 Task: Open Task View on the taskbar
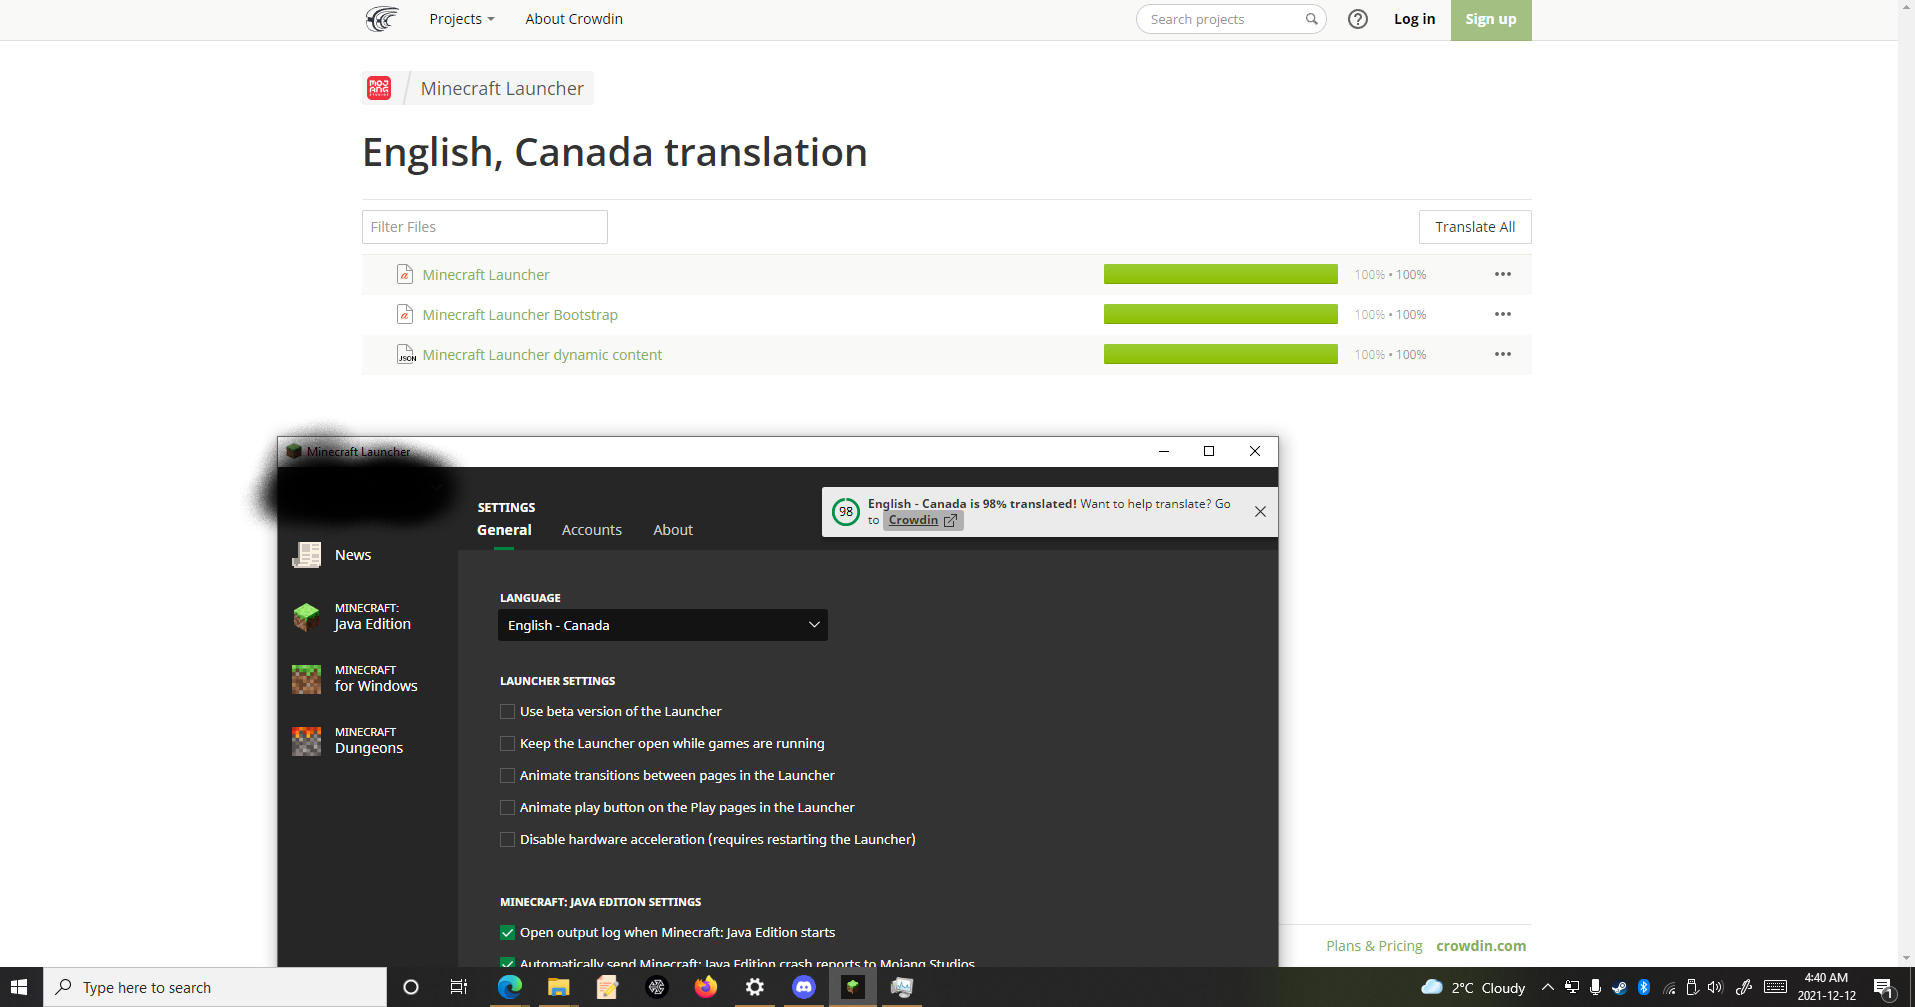click(459, 987)
